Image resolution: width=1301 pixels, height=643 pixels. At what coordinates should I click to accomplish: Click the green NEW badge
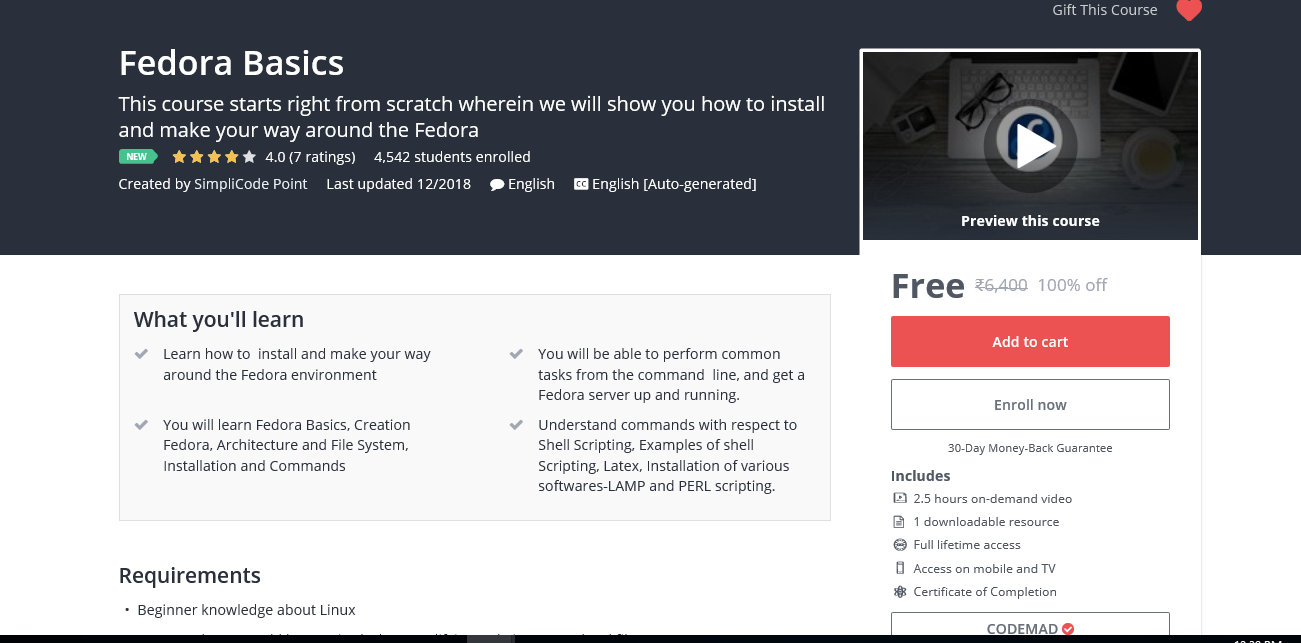(138, 157)
